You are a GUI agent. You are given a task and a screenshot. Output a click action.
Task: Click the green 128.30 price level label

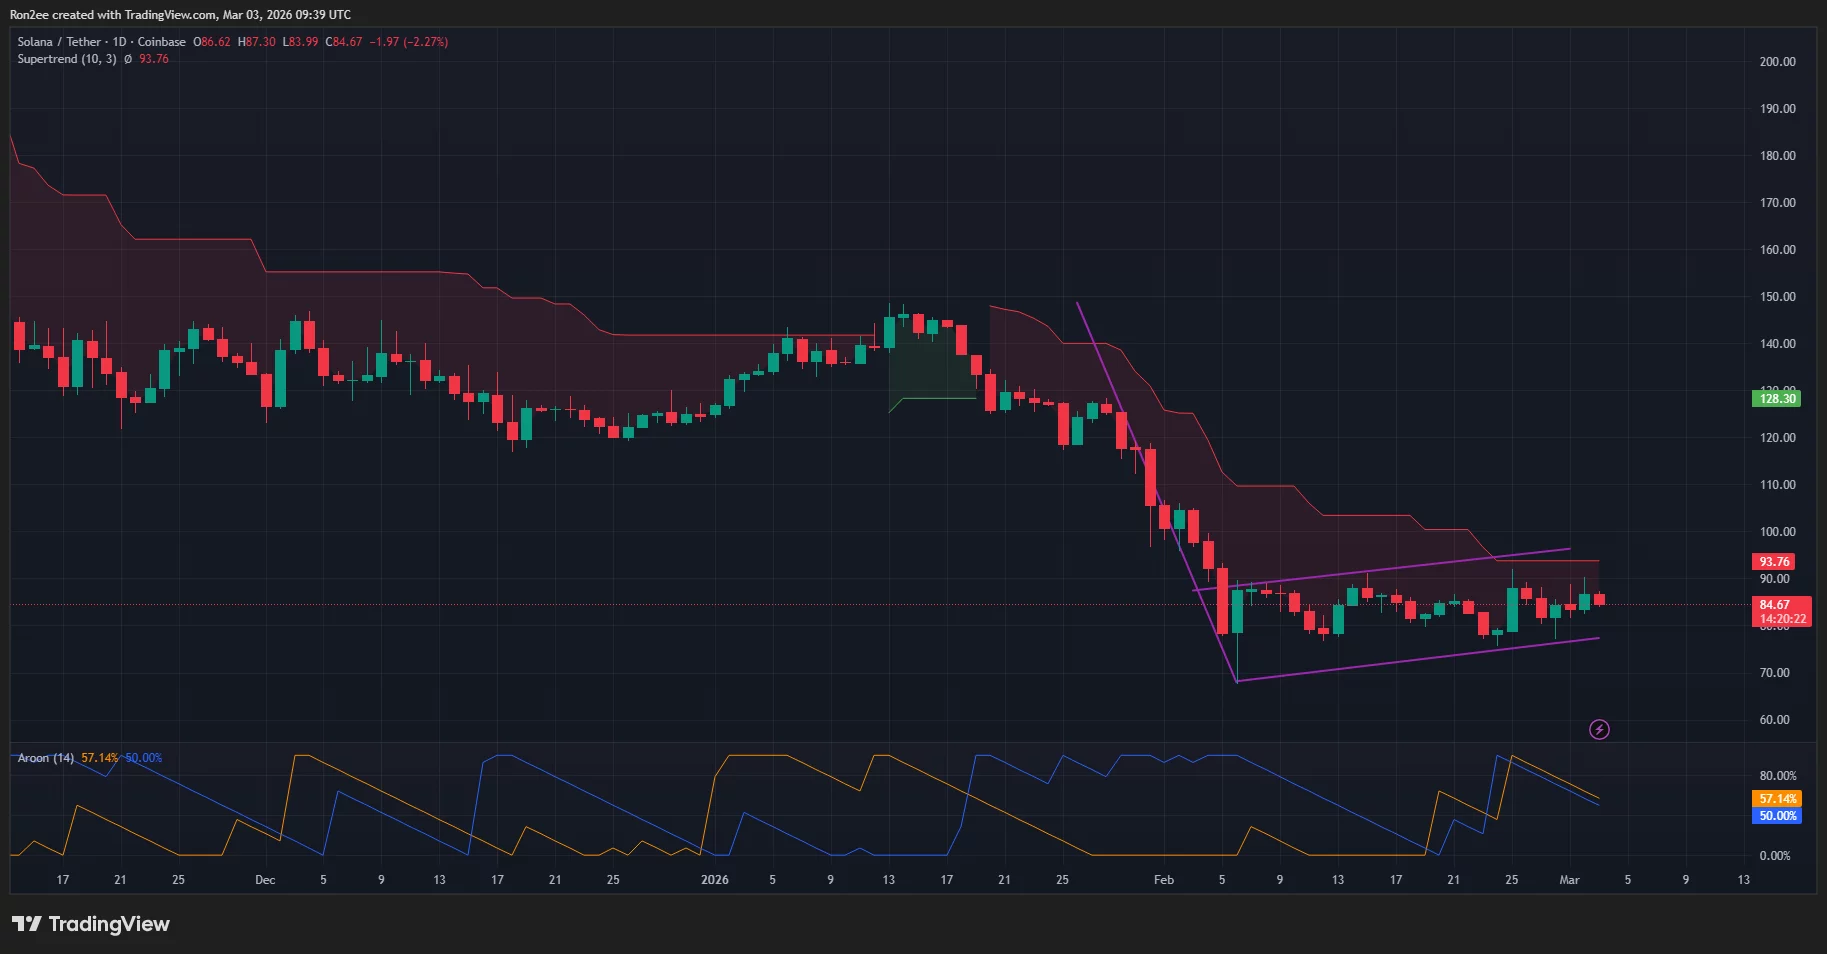(1776, 399)
